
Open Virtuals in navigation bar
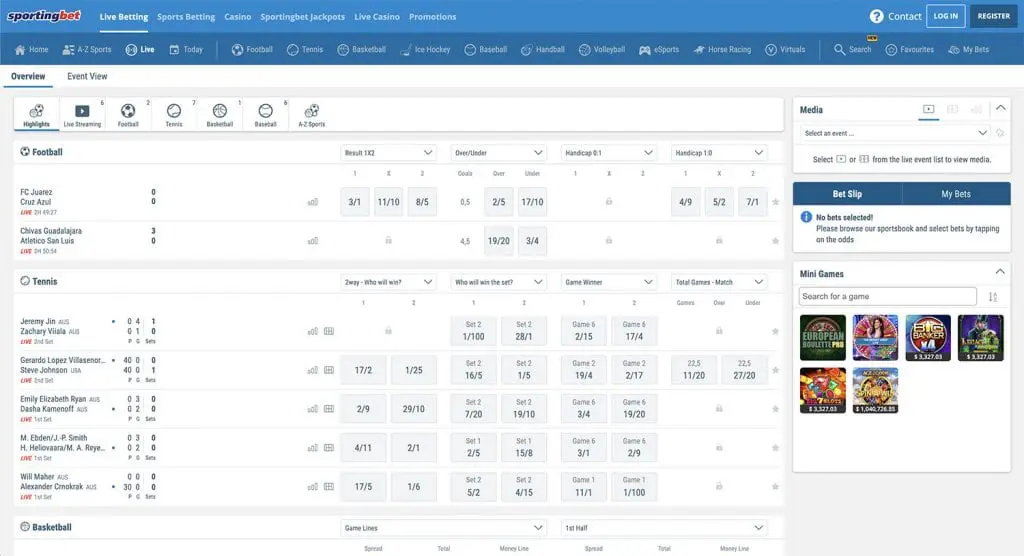pyautogui.click(x=785, y=50)
